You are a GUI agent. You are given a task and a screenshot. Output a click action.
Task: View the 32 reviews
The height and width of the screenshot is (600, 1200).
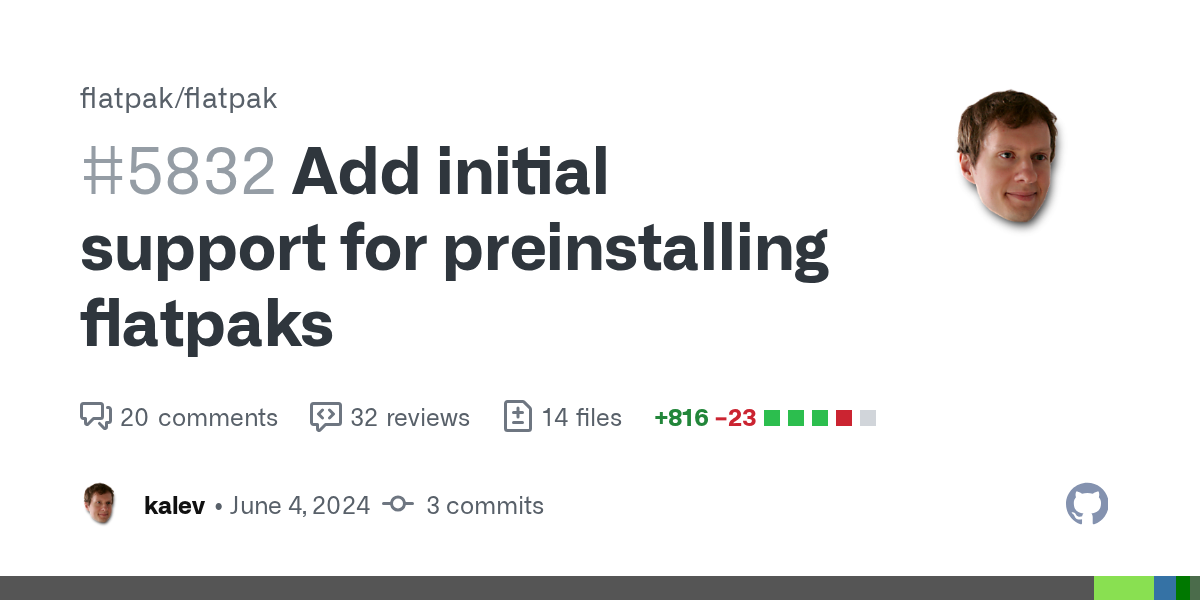409,417
